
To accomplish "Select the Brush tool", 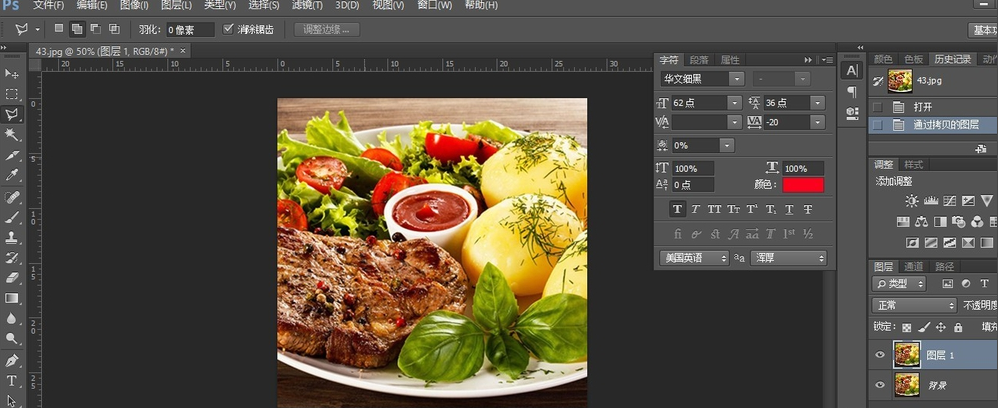I will pyautogui.click(x=11, y=217).
